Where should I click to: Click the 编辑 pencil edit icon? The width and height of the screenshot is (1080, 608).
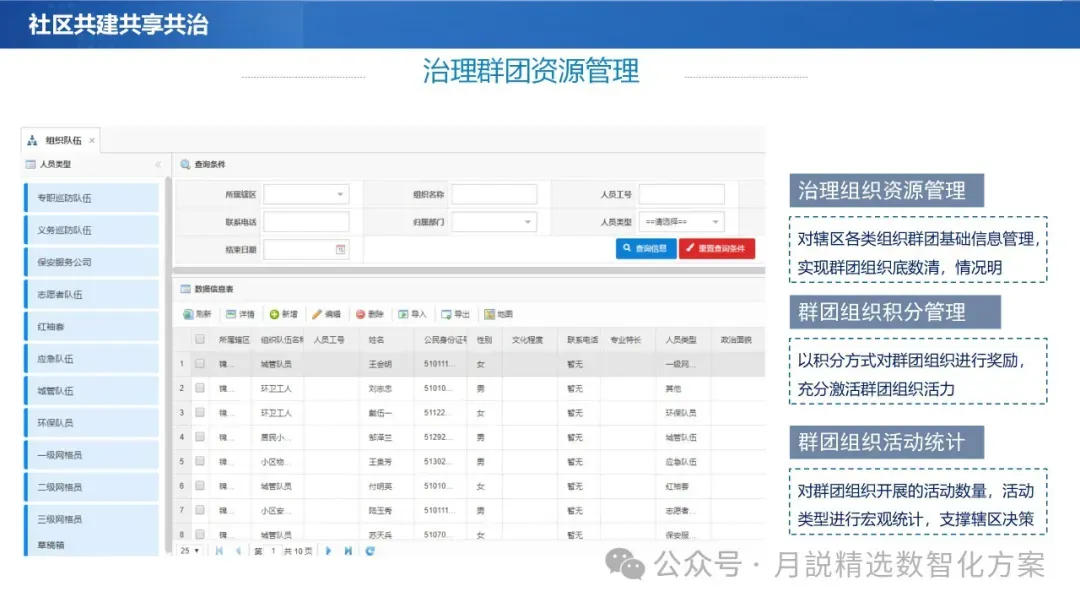(317, 314)
